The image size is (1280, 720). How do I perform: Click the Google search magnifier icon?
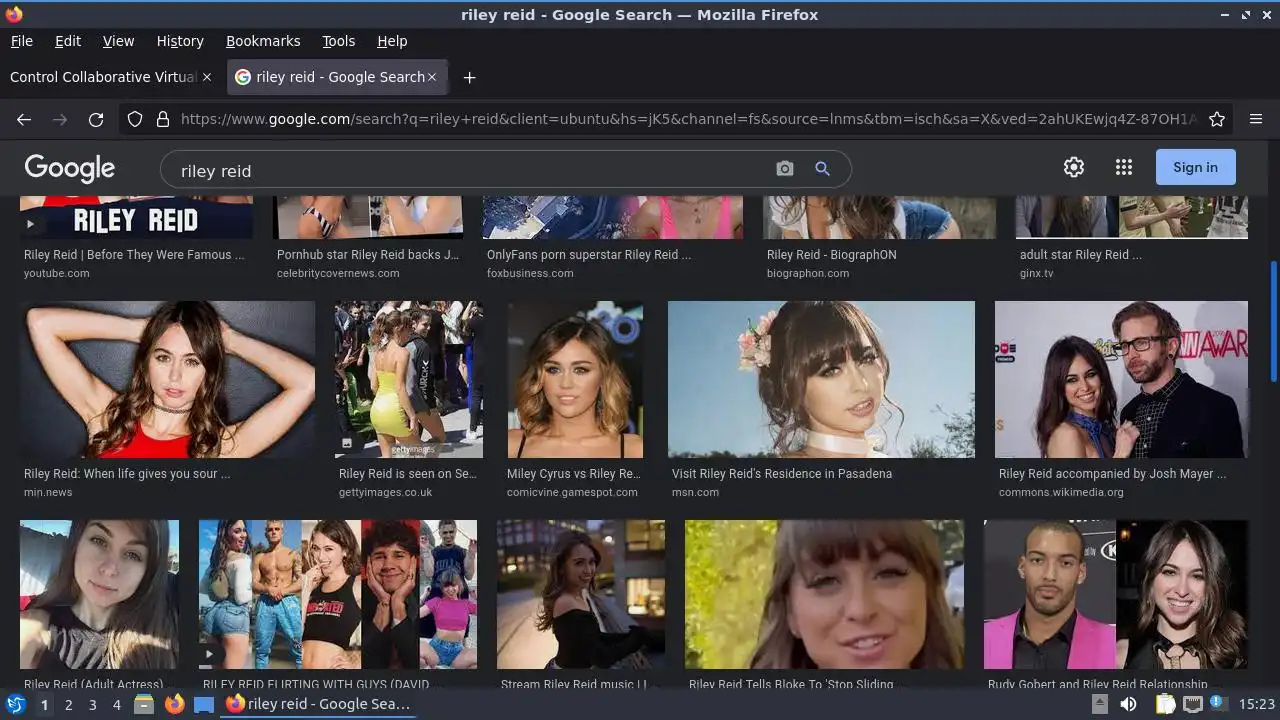coord(822,169)
